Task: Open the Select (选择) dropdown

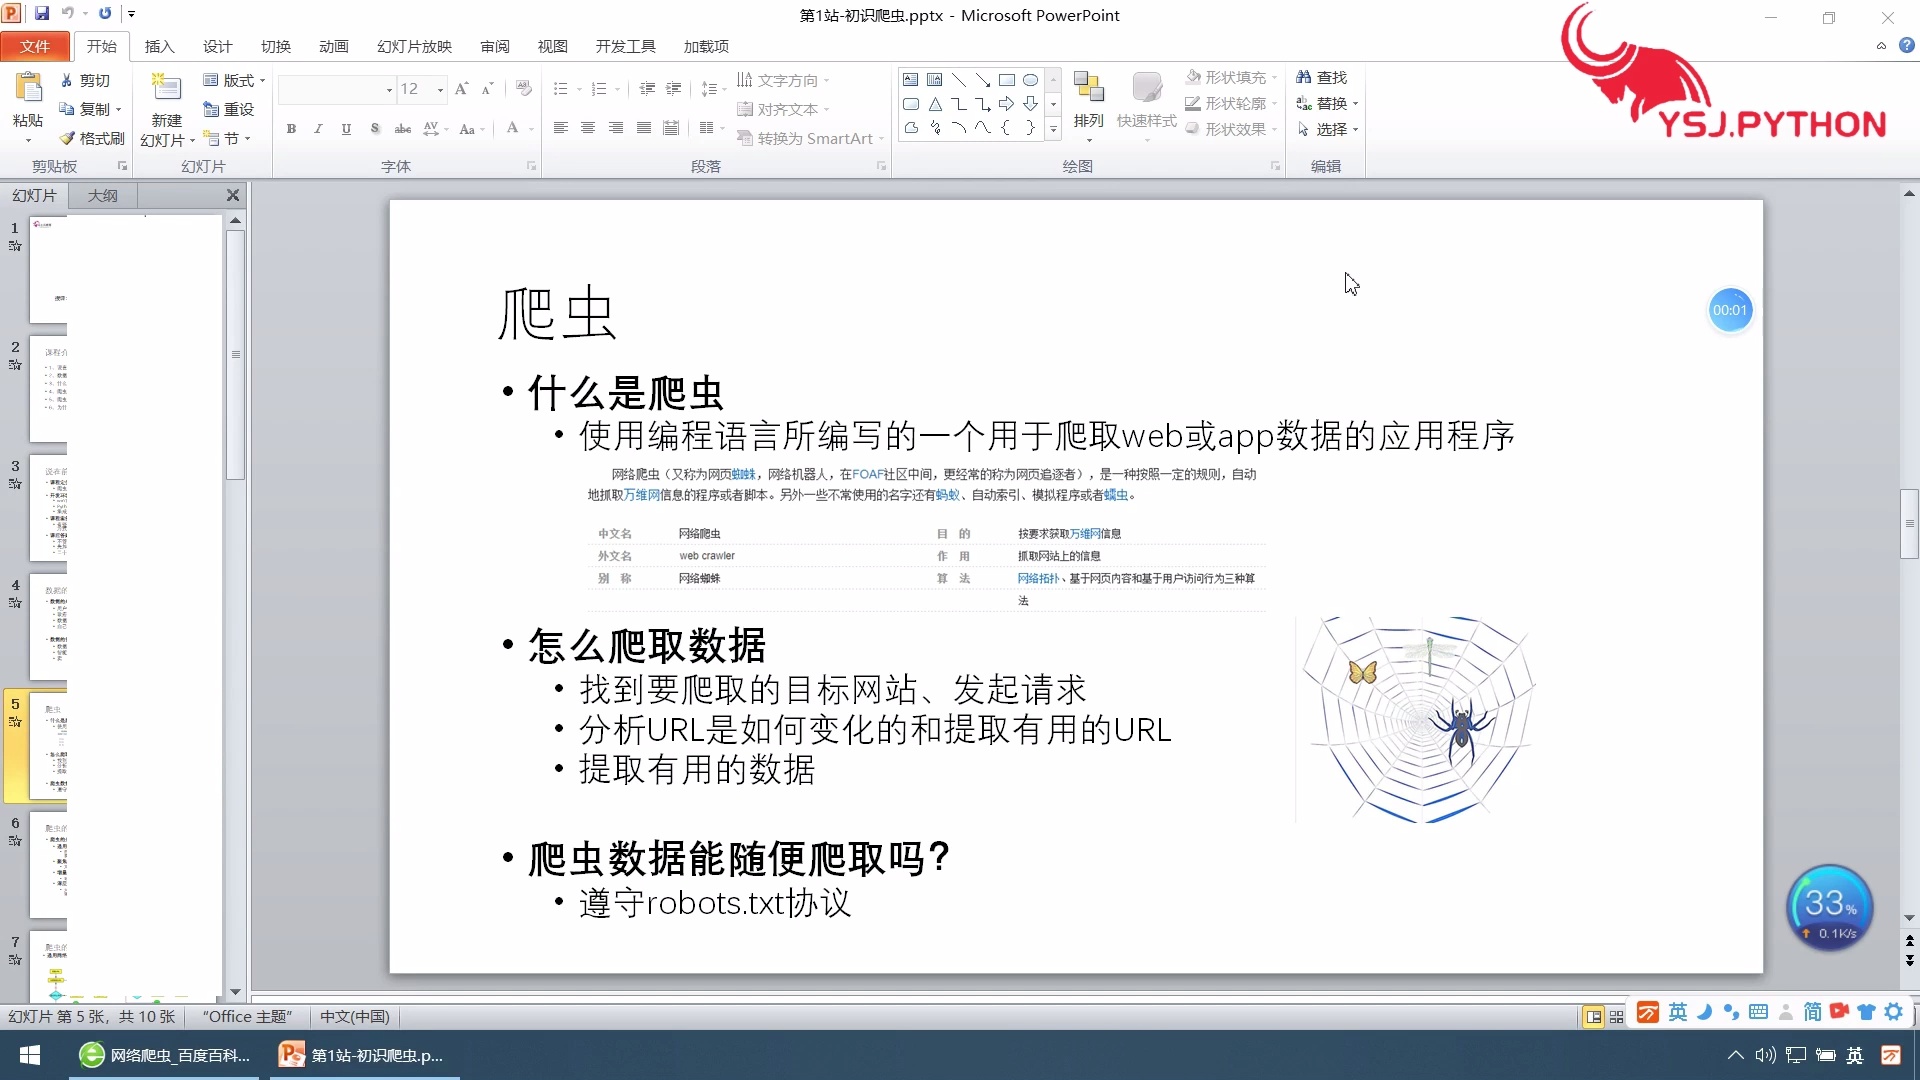Action: pos(1327,129)
